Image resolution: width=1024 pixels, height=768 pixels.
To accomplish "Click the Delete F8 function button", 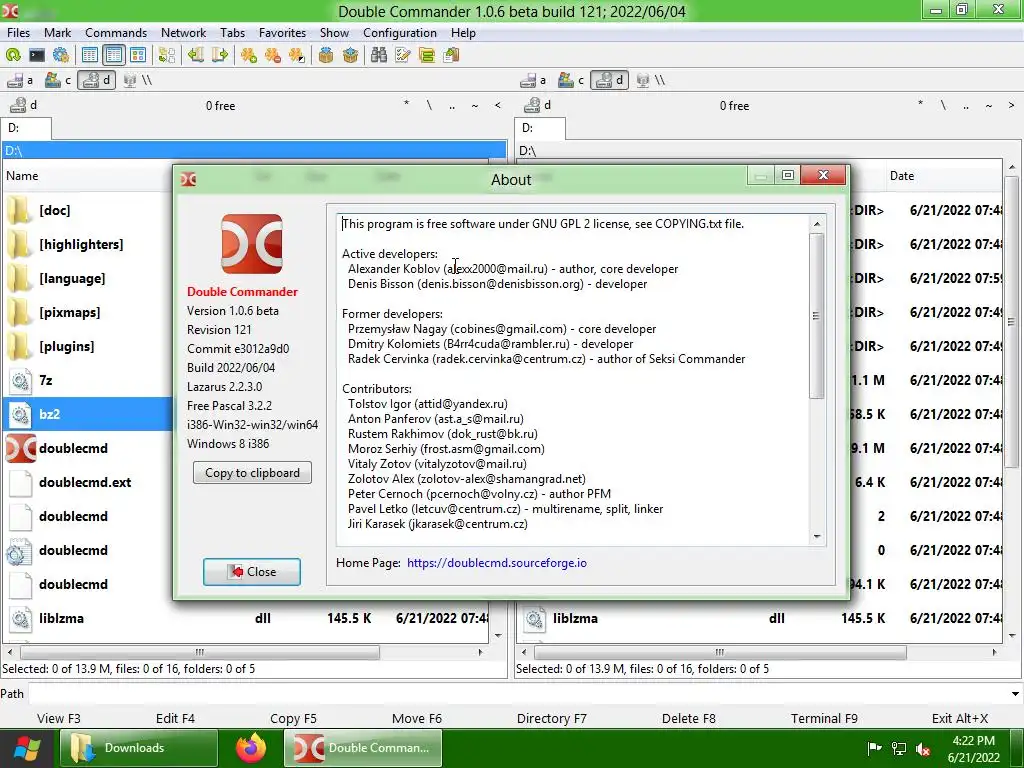I will [x=688, y=718].
